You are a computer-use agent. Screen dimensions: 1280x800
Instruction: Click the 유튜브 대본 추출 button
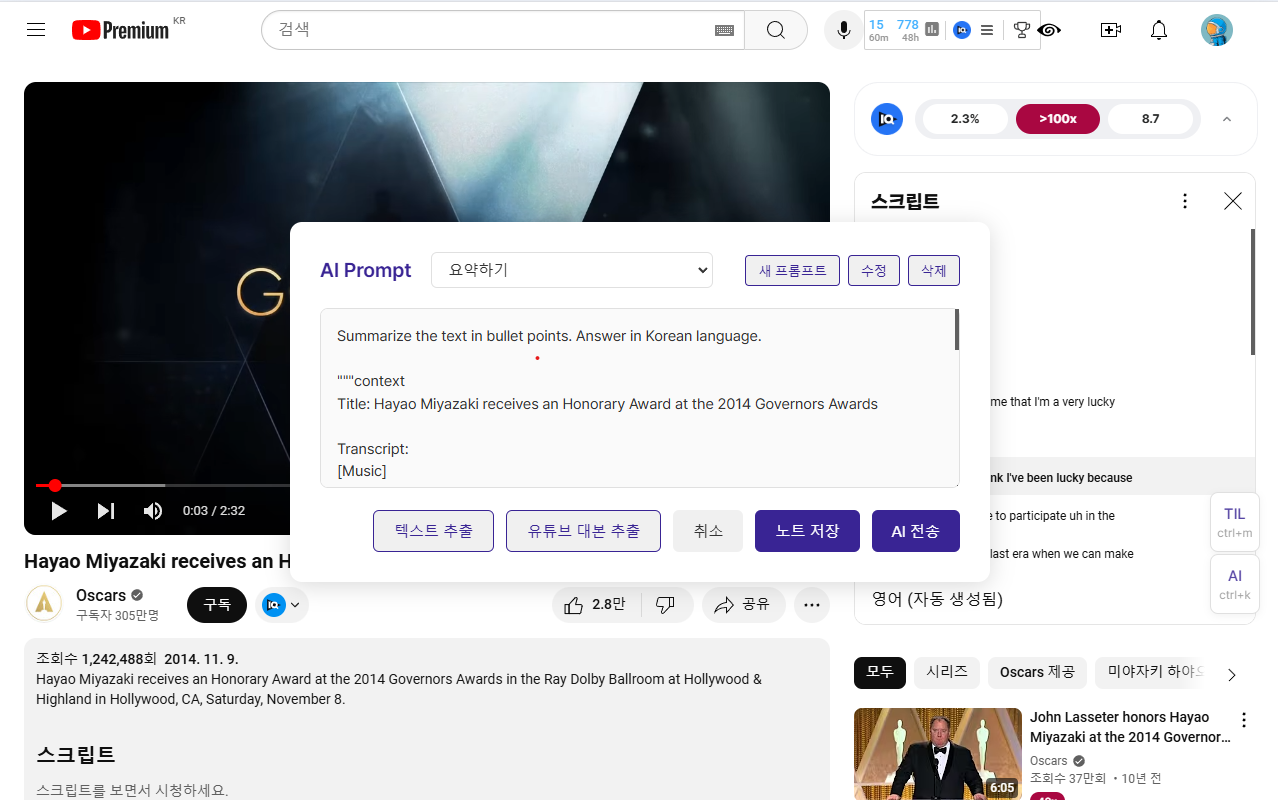coord(583,531)
